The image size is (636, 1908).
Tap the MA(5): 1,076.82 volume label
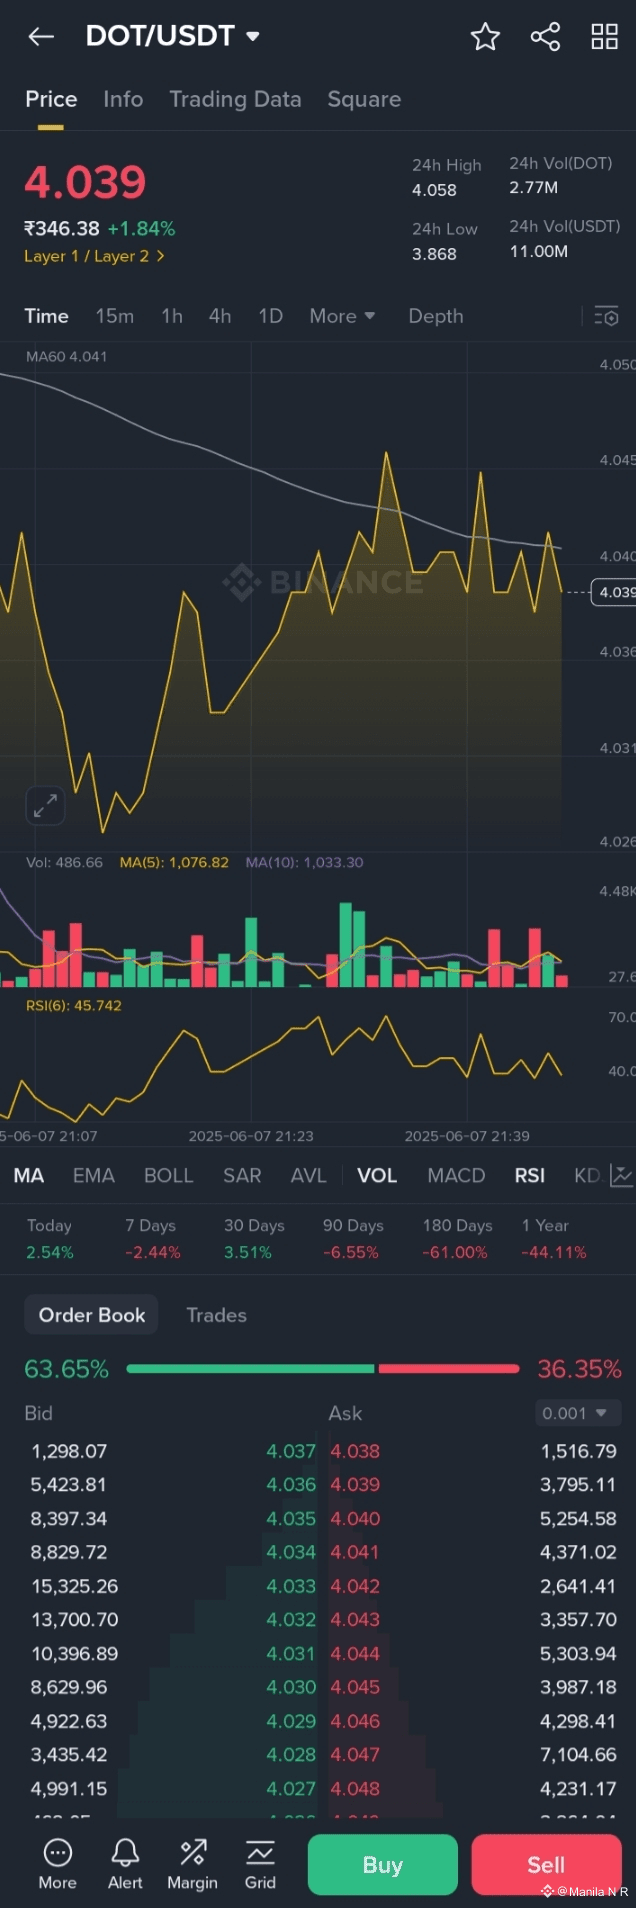coord(174,862)
